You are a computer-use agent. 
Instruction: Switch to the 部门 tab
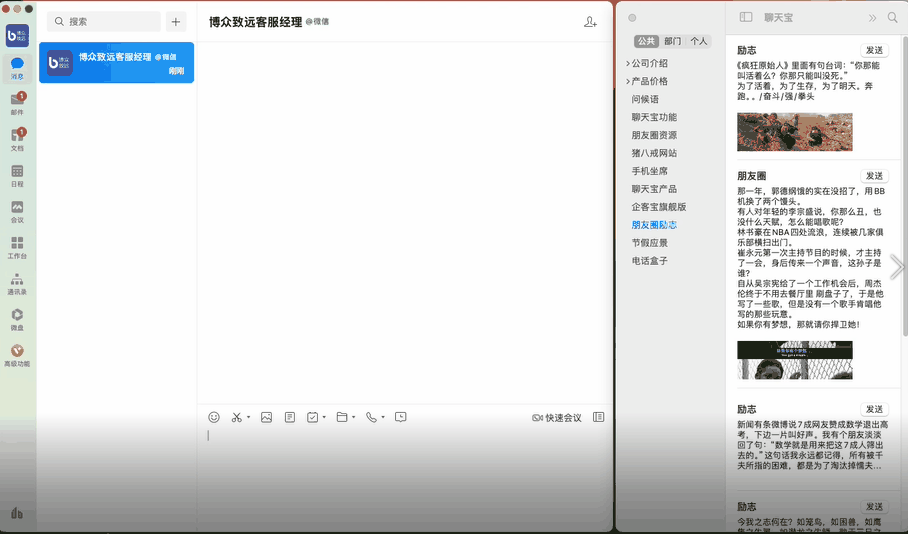tap(672, 42)
